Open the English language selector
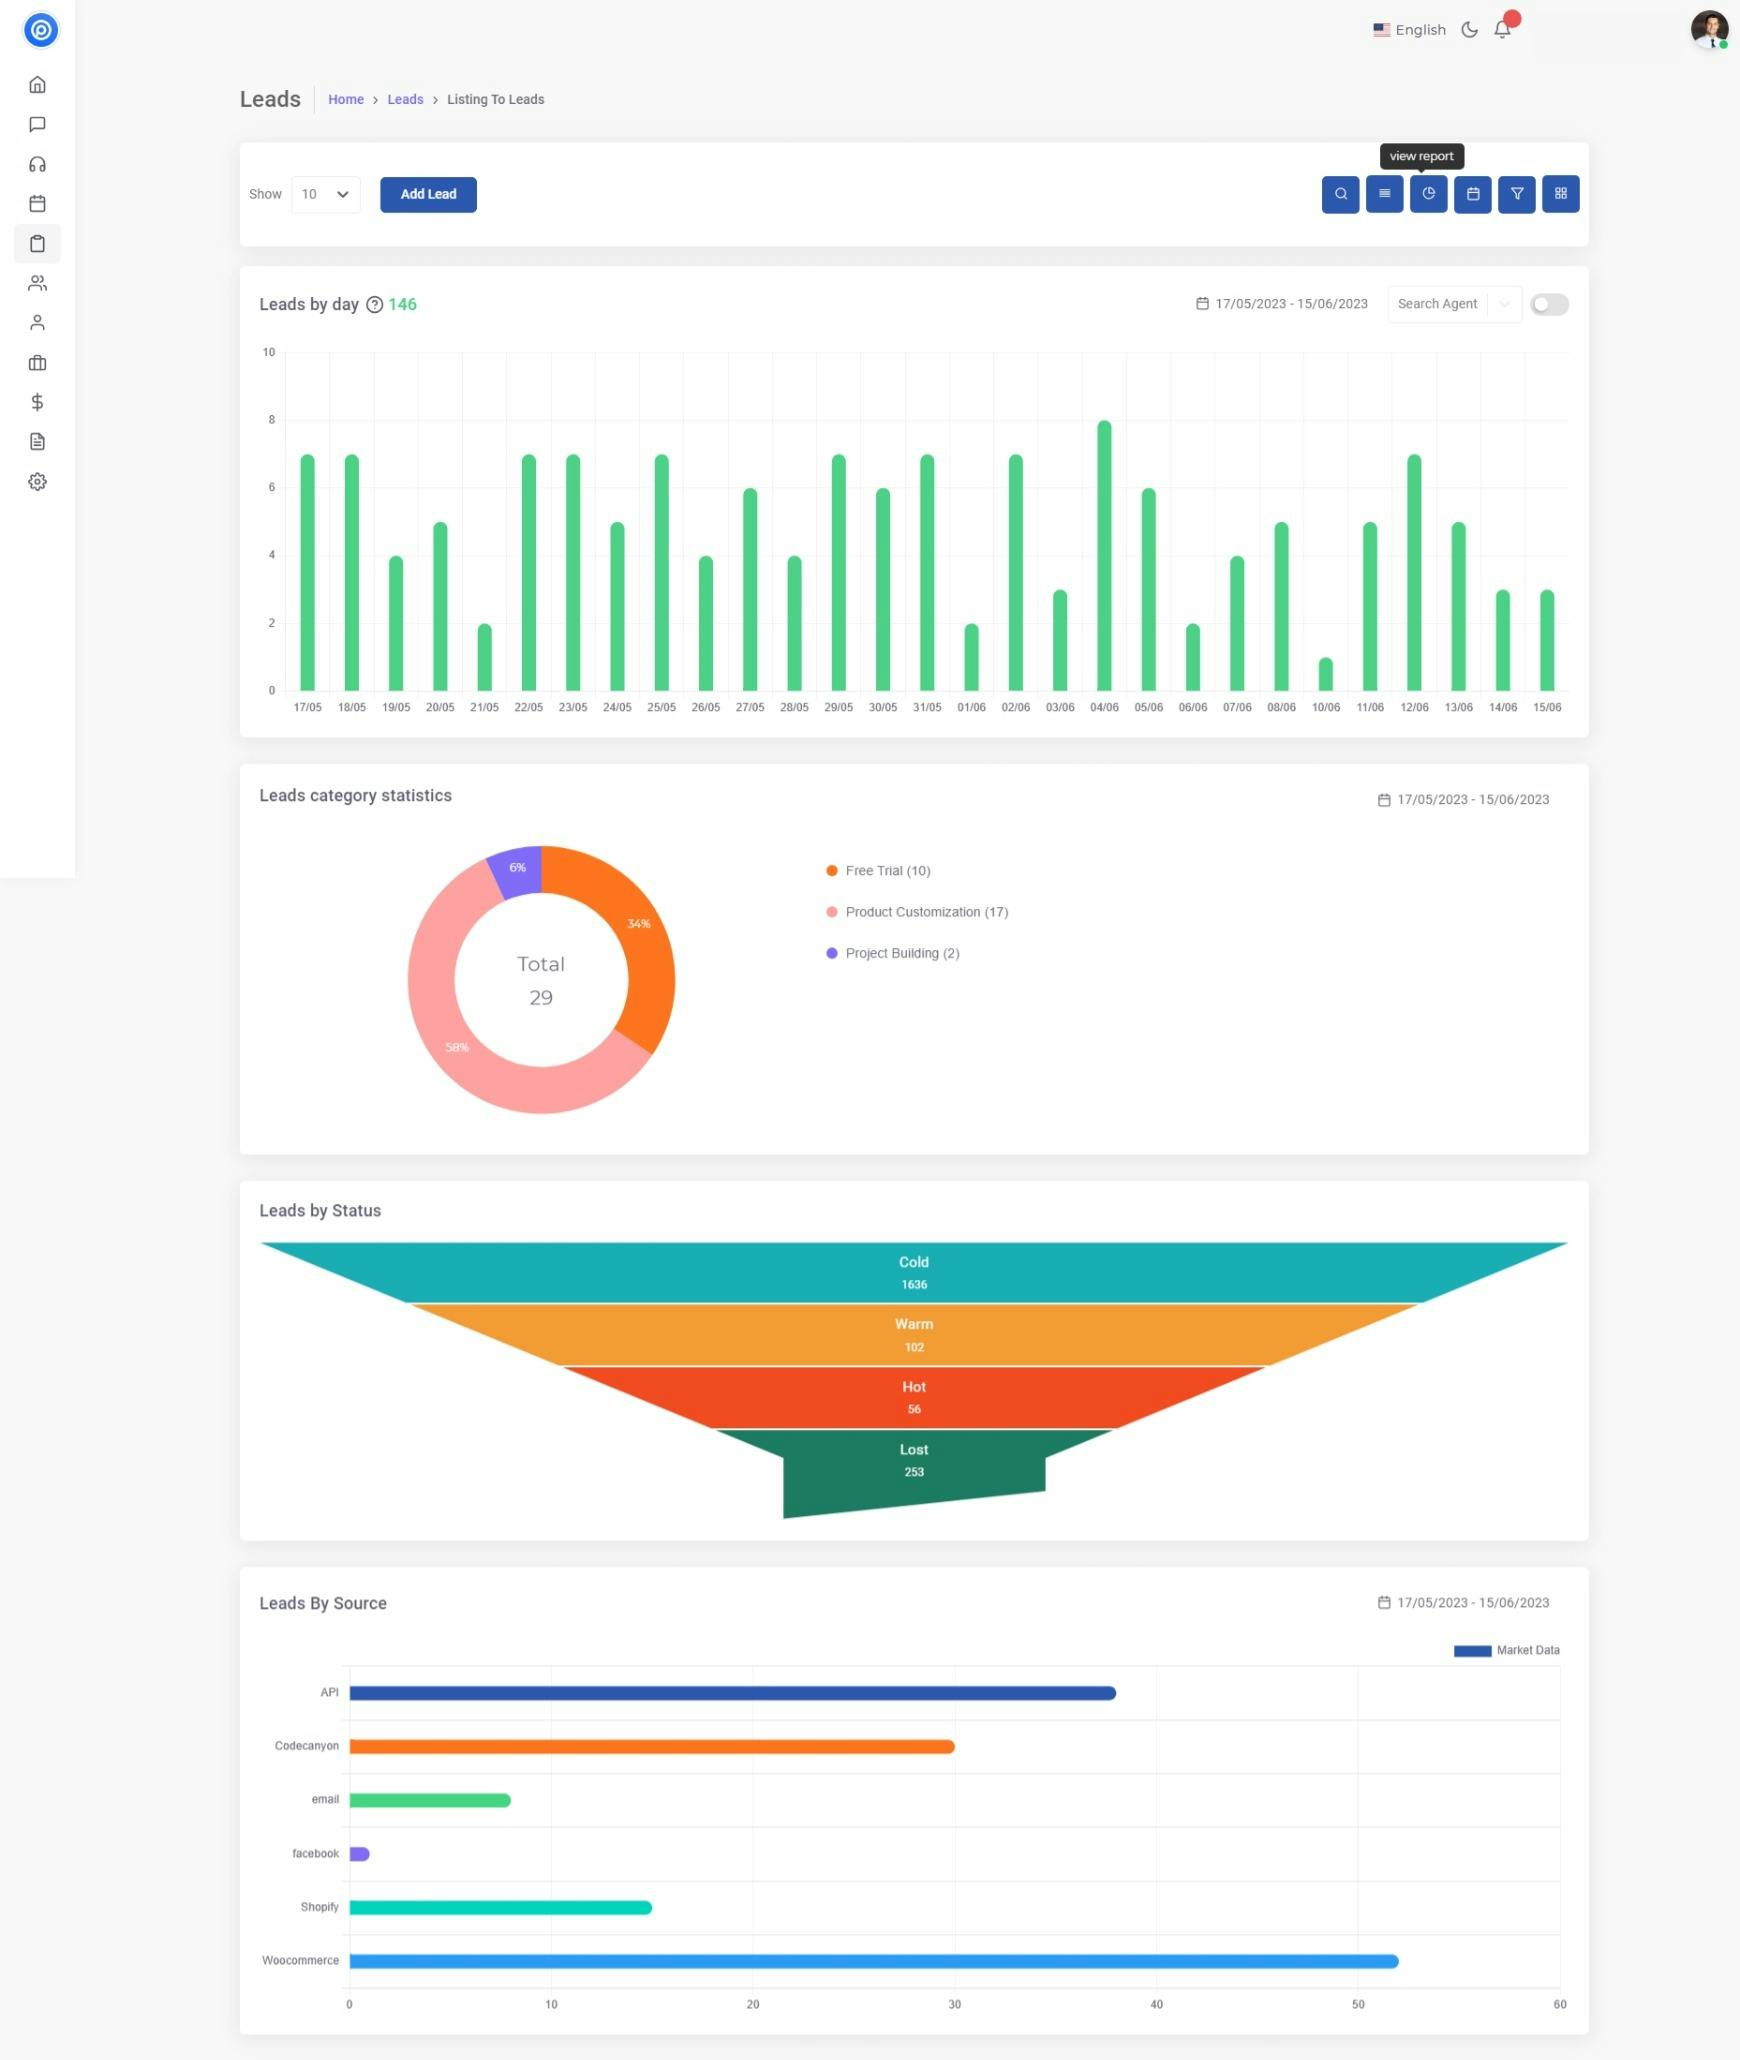 pyautogui.click(x=1409, y=30)
